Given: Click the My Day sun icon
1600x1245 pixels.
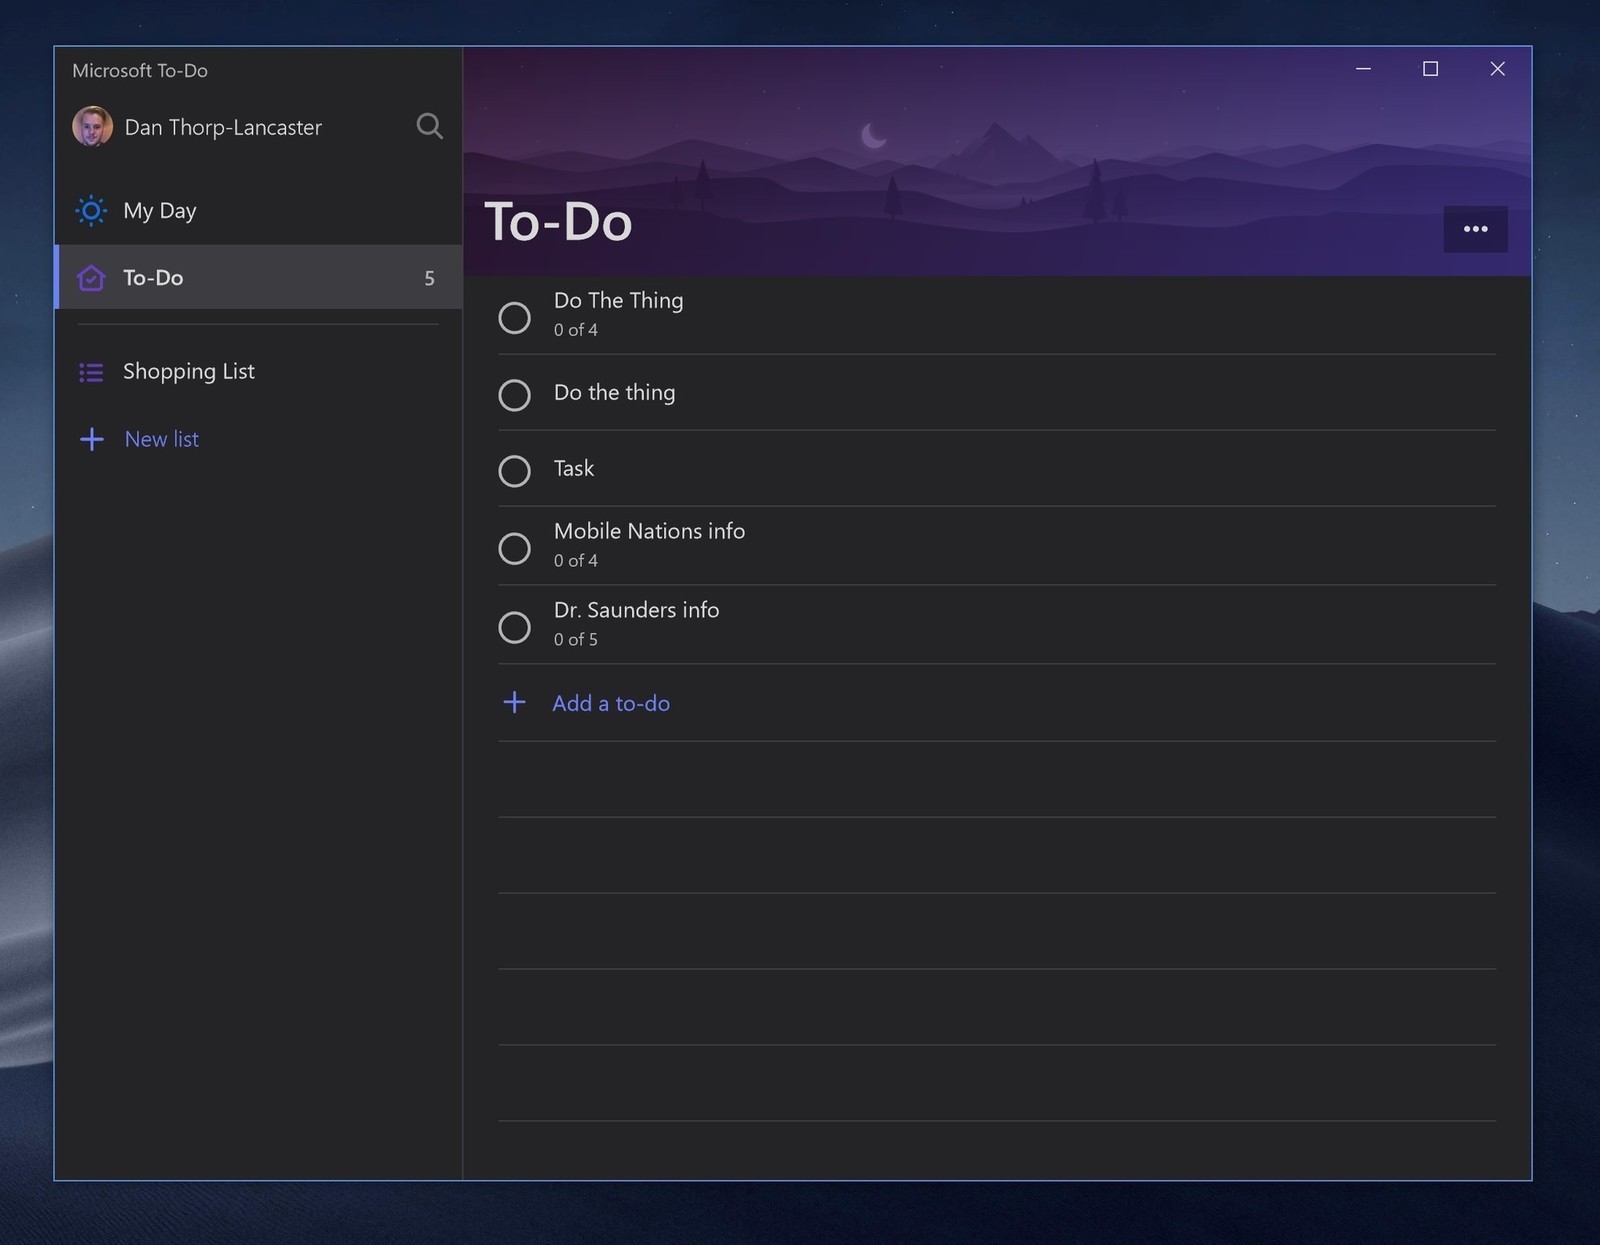Looking at the screenshot, I should (x=91, y=210).
